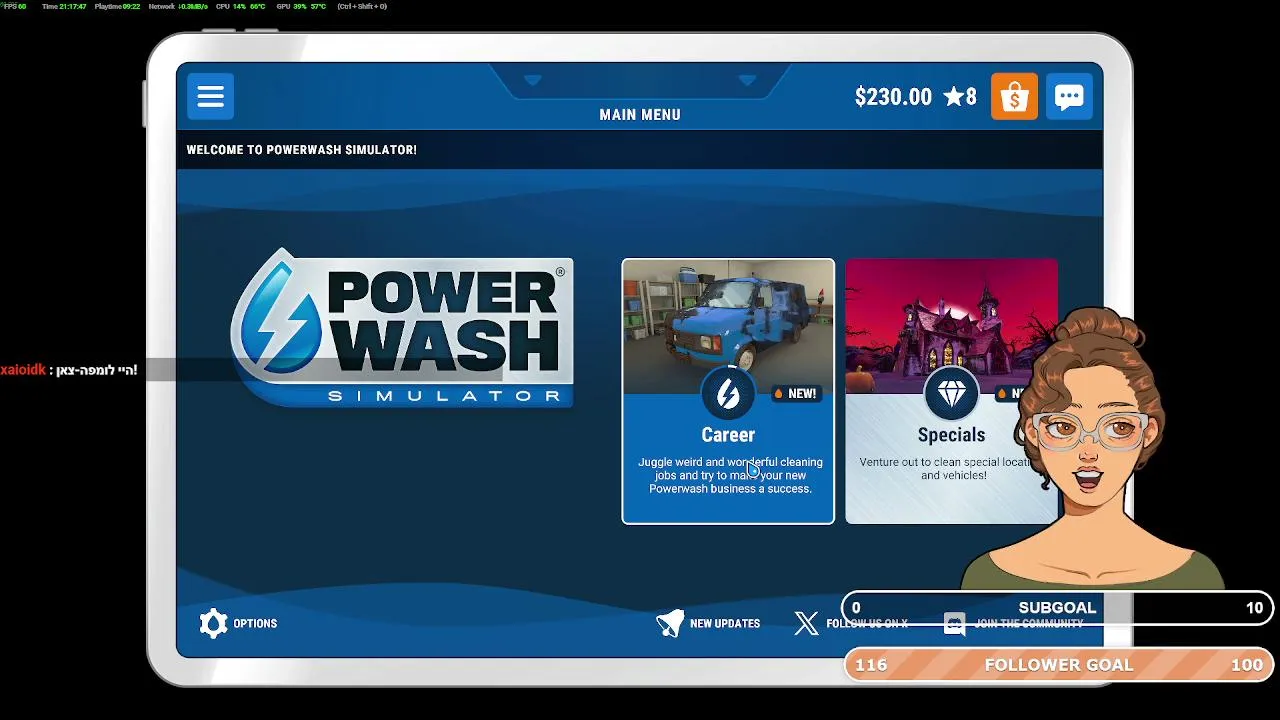Click the "Playtime 09:22" overlay readout

click(x=117, y=6)
